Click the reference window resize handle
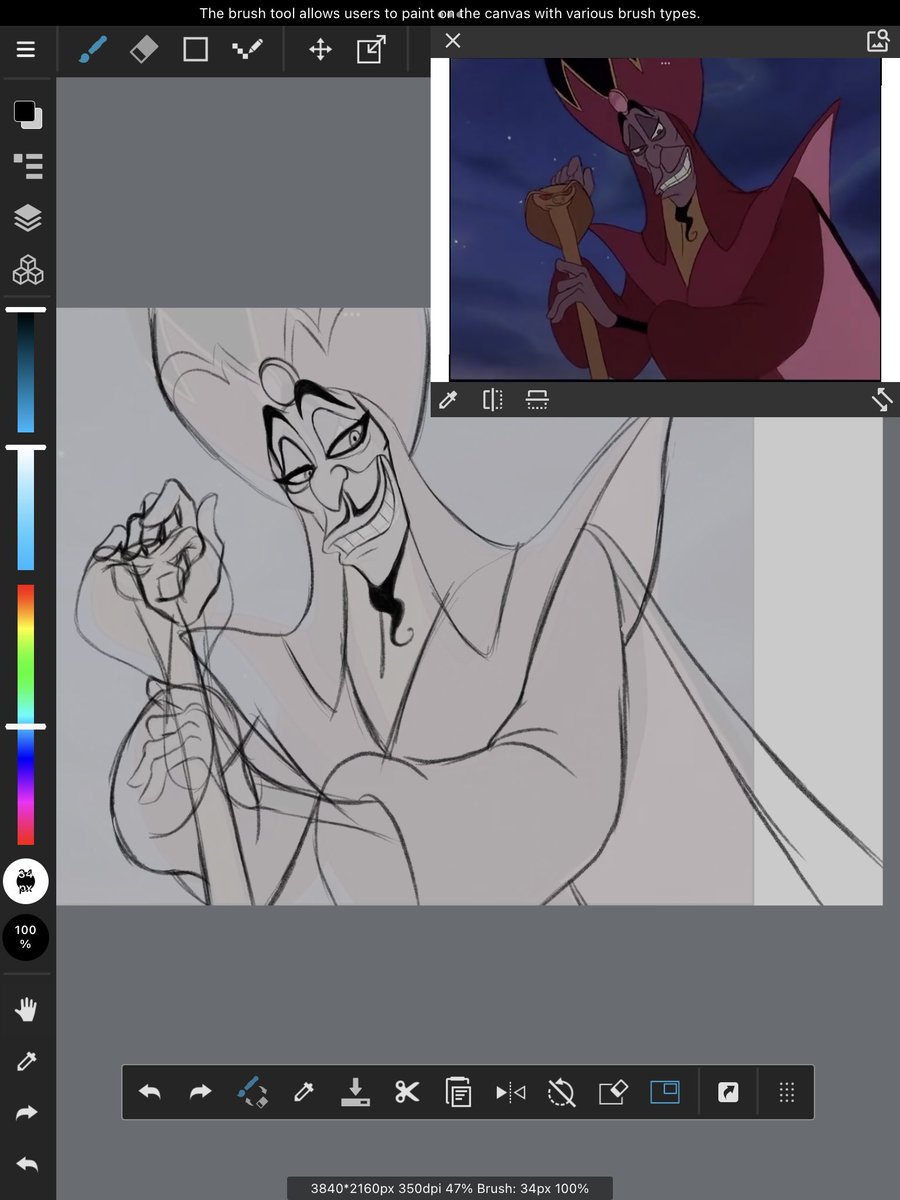900x1200 pixels. point(881,400)
